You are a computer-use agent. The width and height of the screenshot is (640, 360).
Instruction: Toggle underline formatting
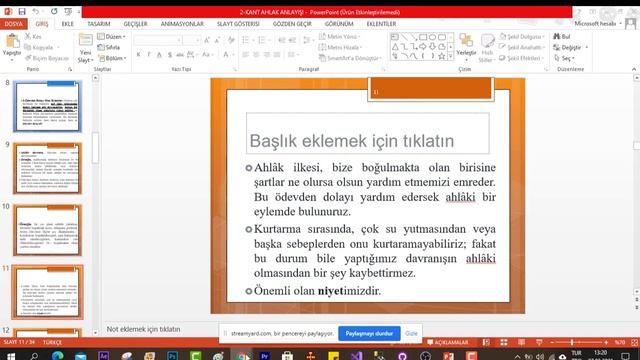click(x=159, y=55)
